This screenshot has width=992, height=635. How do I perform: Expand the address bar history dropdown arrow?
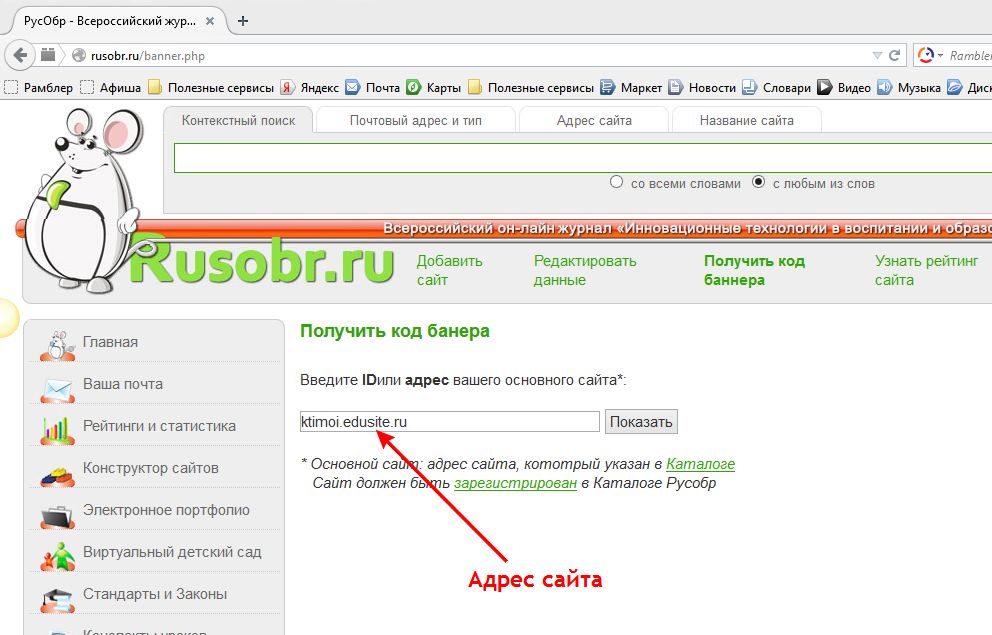[x=877, y=56]
